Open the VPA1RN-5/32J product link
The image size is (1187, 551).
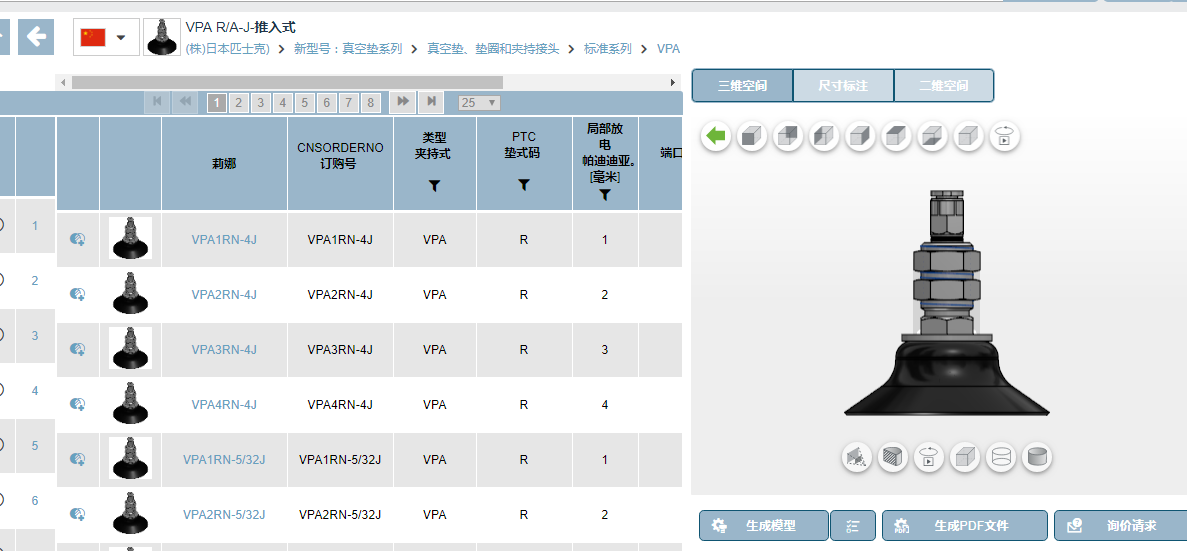(x=224, y=459)
